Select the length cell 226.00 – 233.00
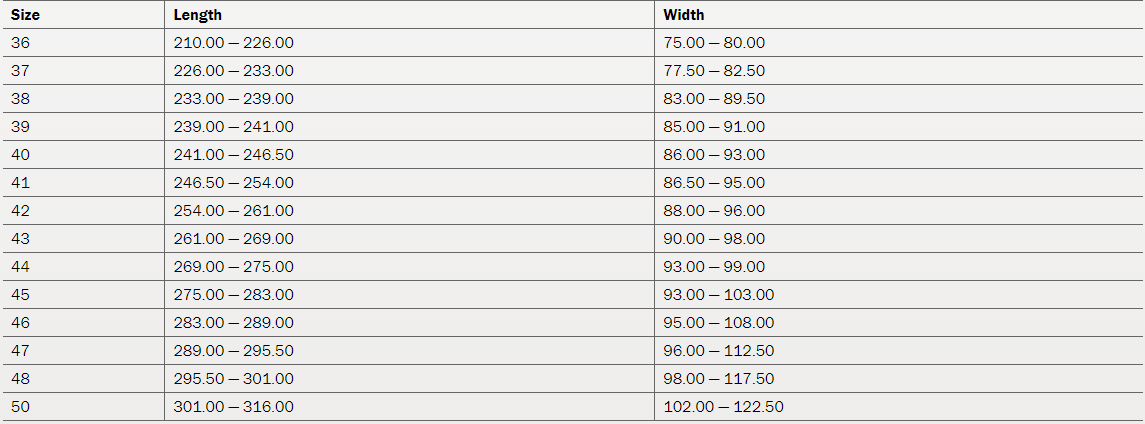Screen dimensions: 1145x424 [234, 71]
